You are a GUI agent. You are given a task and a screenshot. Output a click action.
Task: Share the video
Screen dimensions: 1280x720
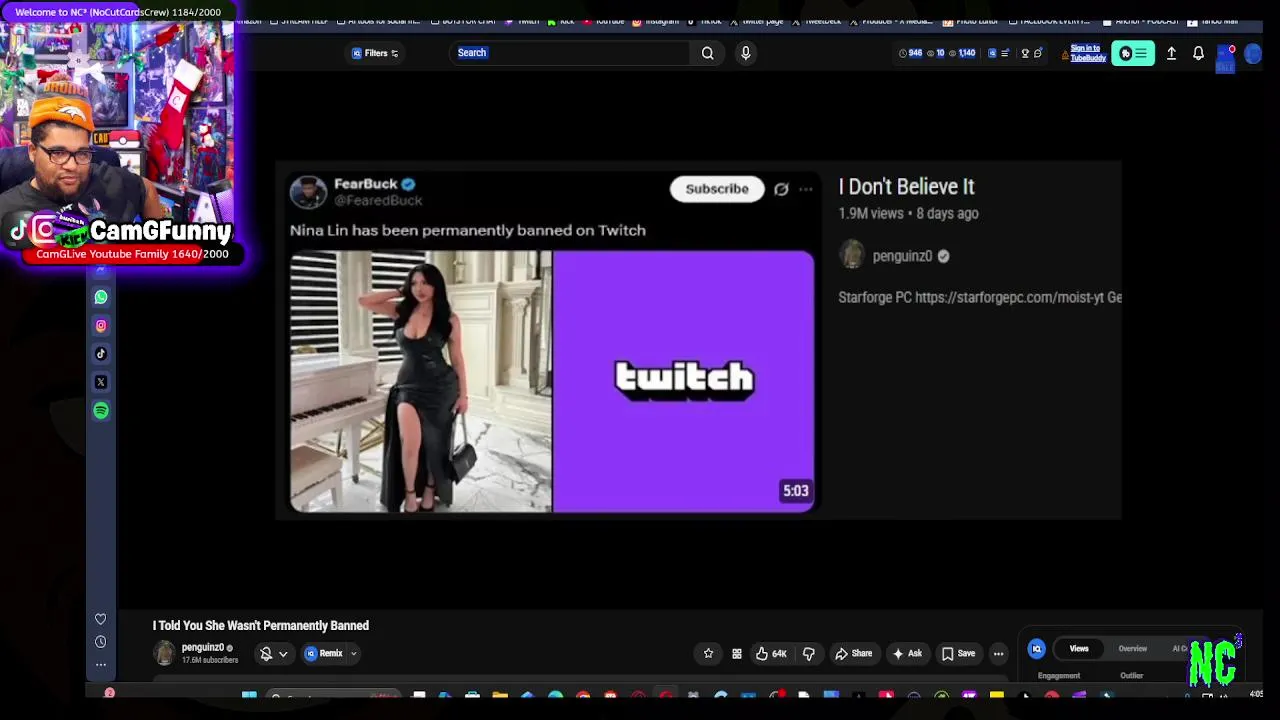(x=853, y=653)
